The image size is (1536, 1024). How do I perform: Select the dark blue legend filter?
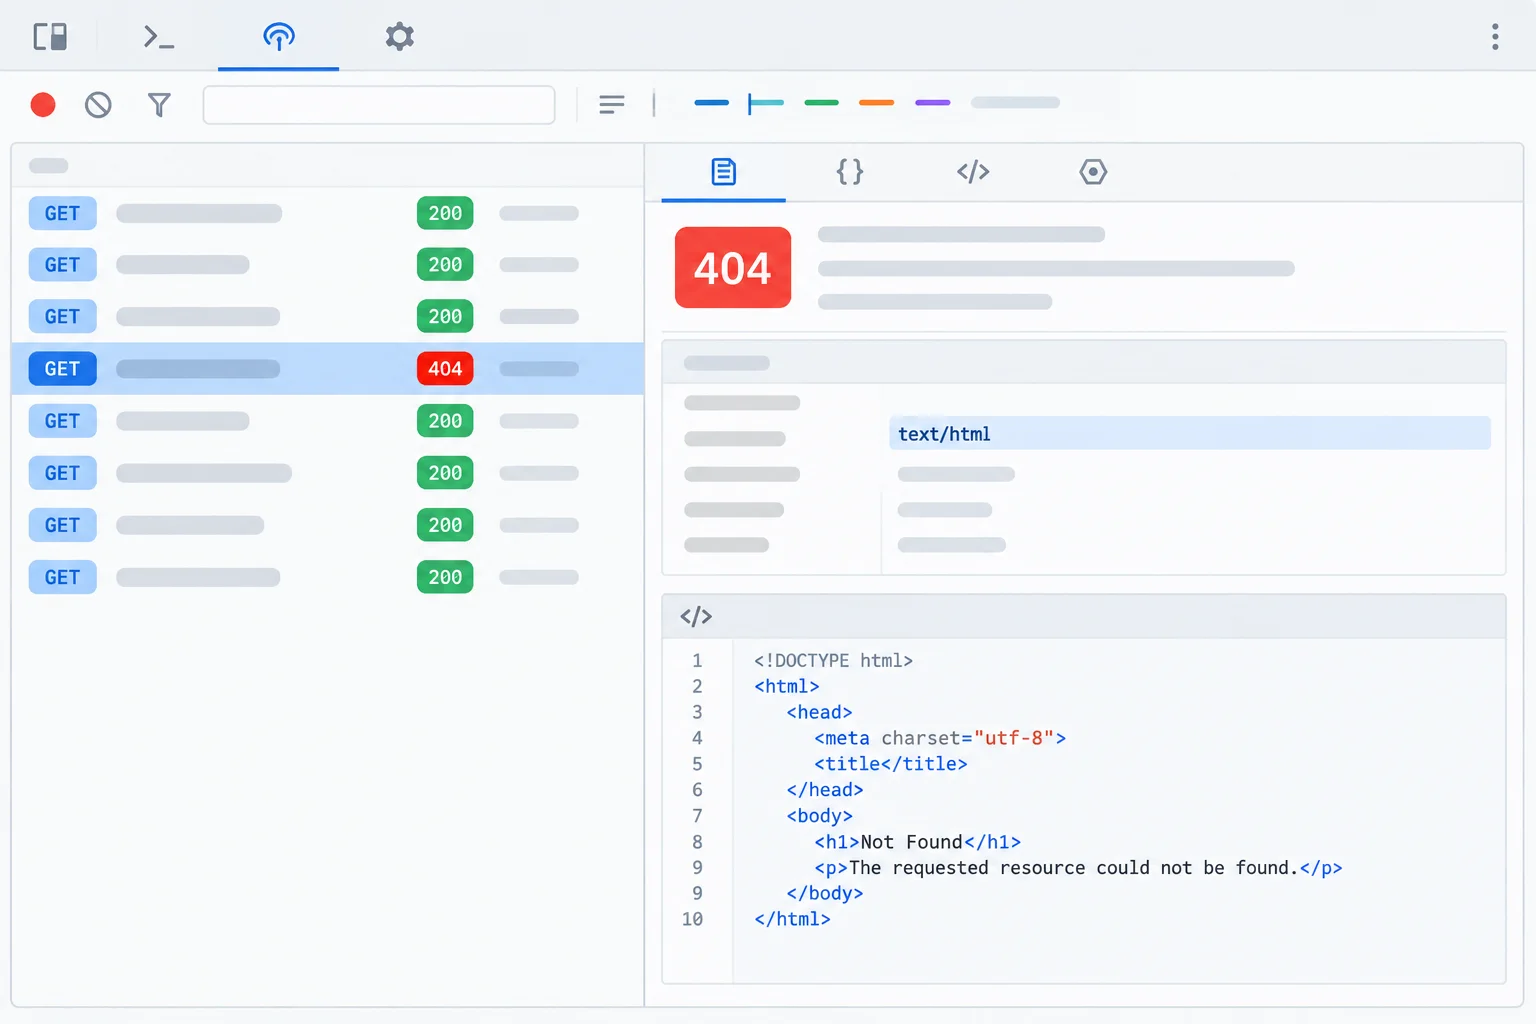point(711,103)
